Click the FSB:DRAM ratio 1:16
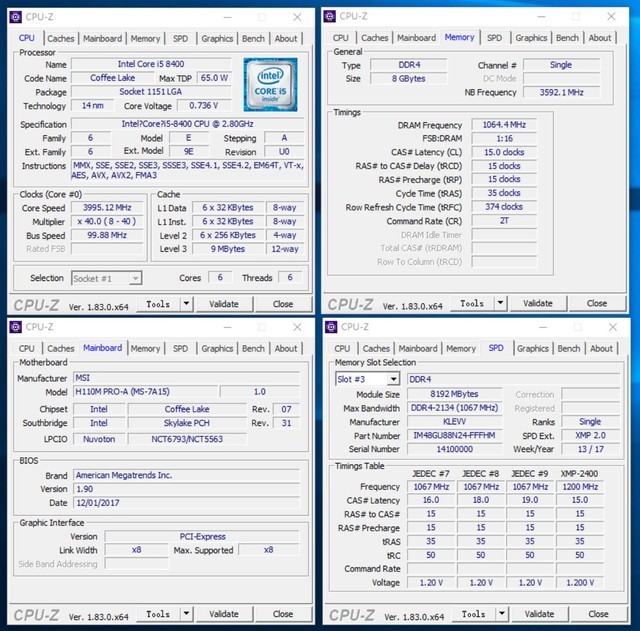Screen dimensions: 640x631 pos(504,138)
